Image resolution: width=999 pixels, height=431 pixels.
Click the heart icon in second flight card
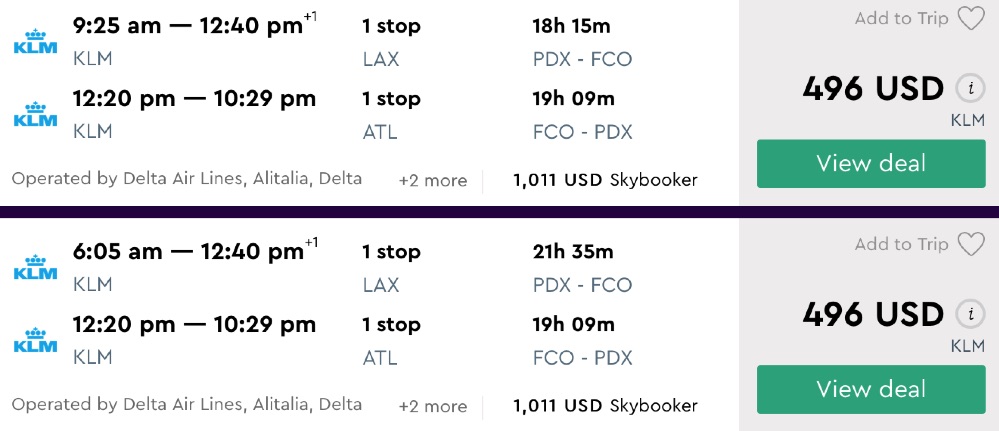[x=970, y=244]
